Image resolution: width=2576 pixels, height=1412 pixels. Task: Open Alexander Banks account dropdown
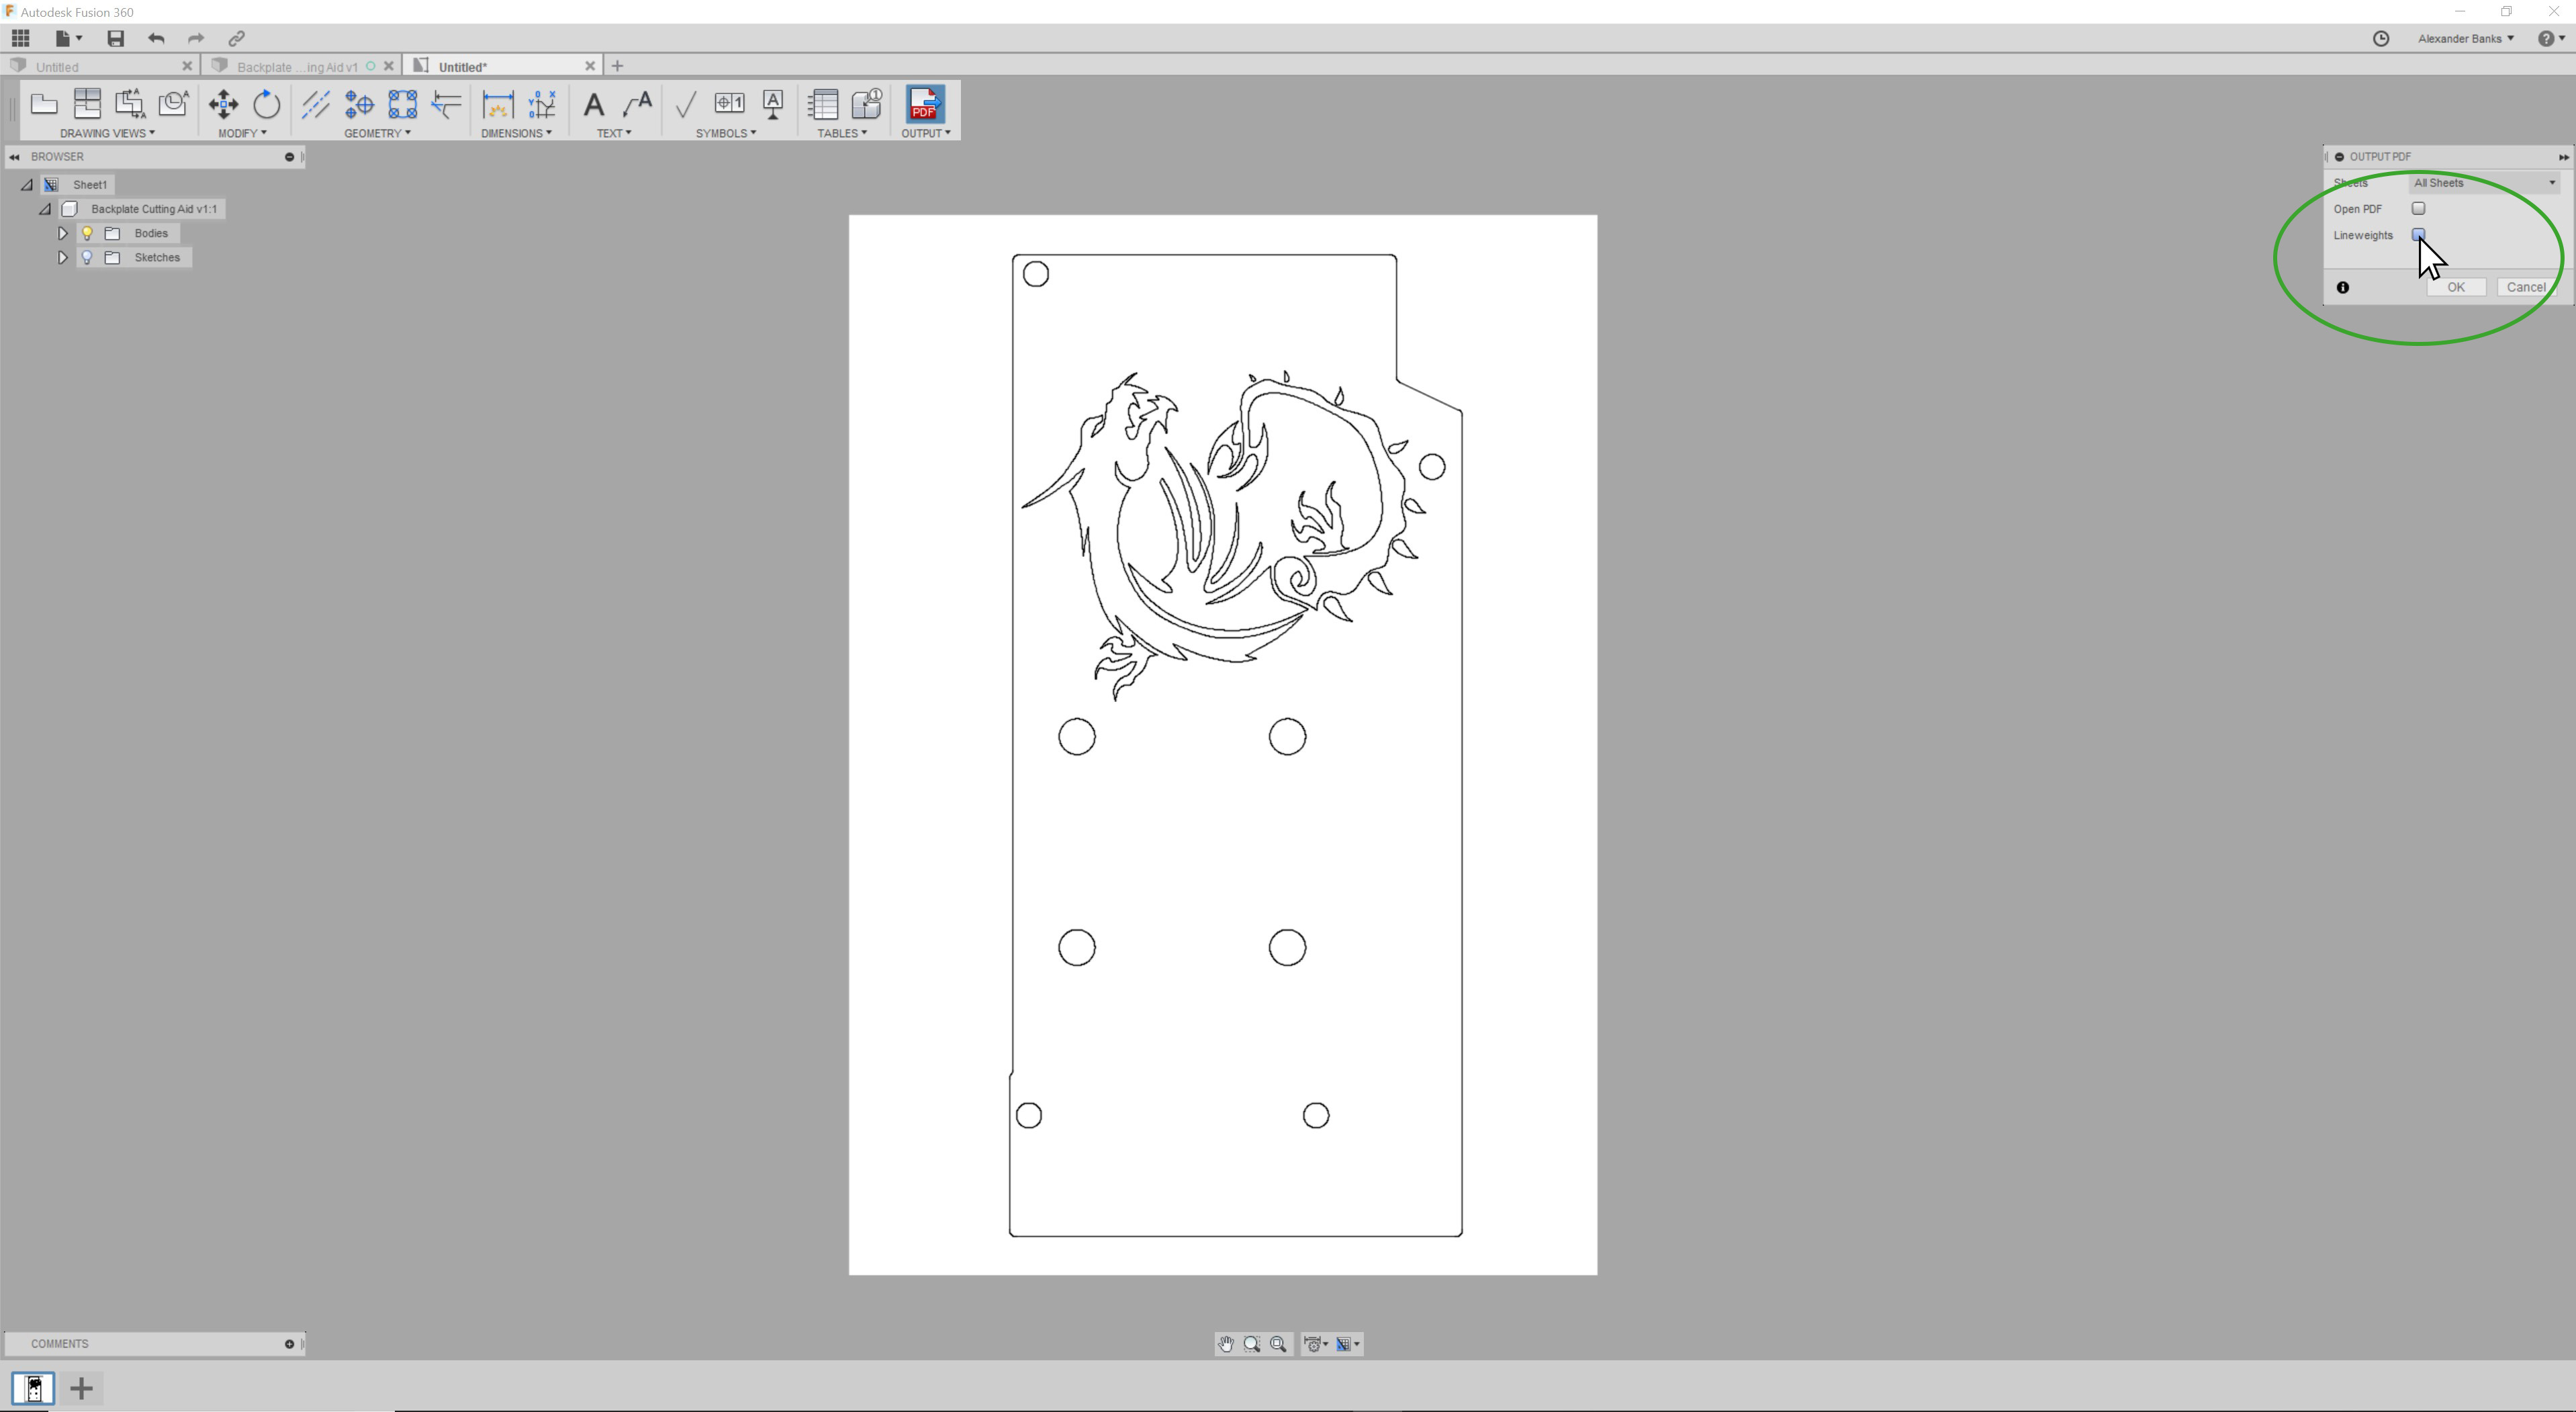2465,38
